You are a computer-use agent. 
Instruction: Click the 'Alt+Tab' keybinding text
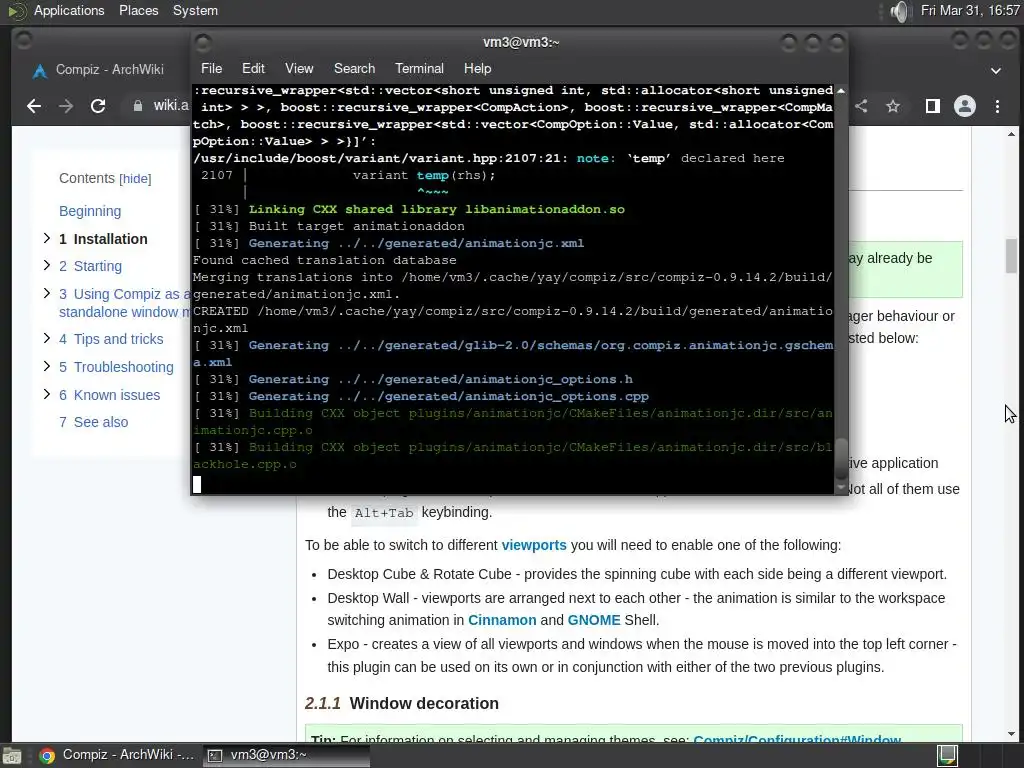[384, 513]
